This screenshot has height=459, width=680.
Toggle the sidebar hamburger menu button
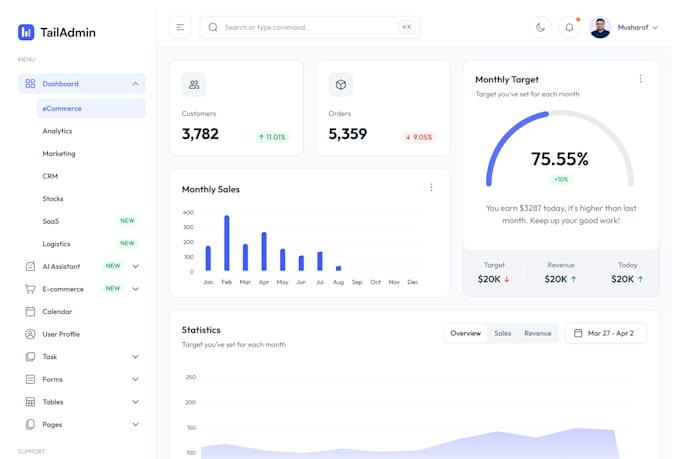tap(180, 27)
